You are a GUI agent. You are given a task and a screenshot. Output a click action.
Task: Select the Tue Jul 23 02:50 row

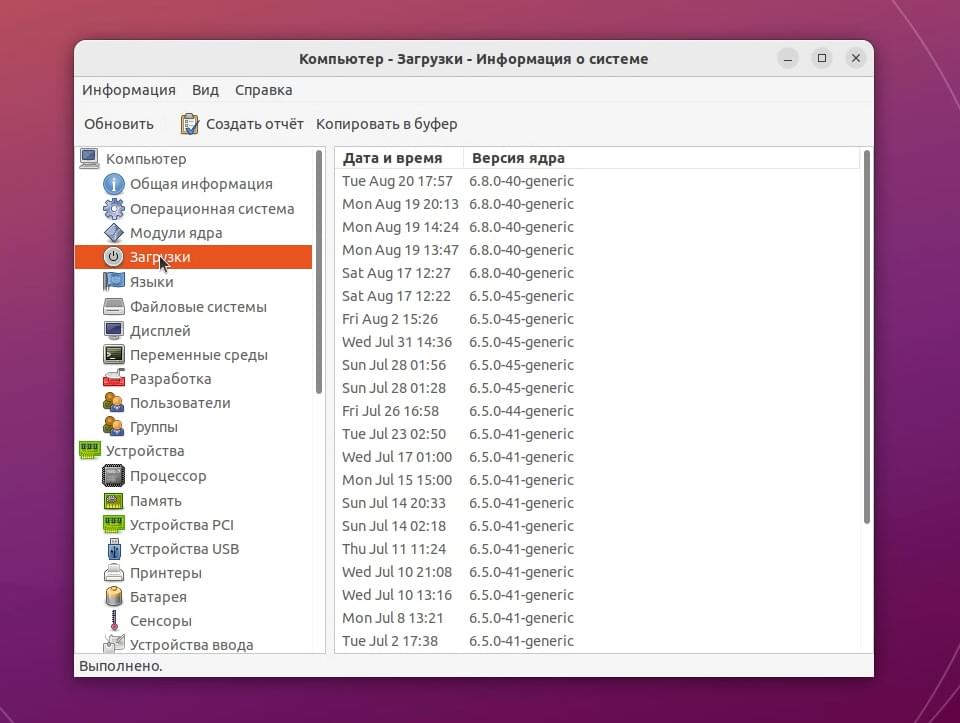click(x=597, y=434)
